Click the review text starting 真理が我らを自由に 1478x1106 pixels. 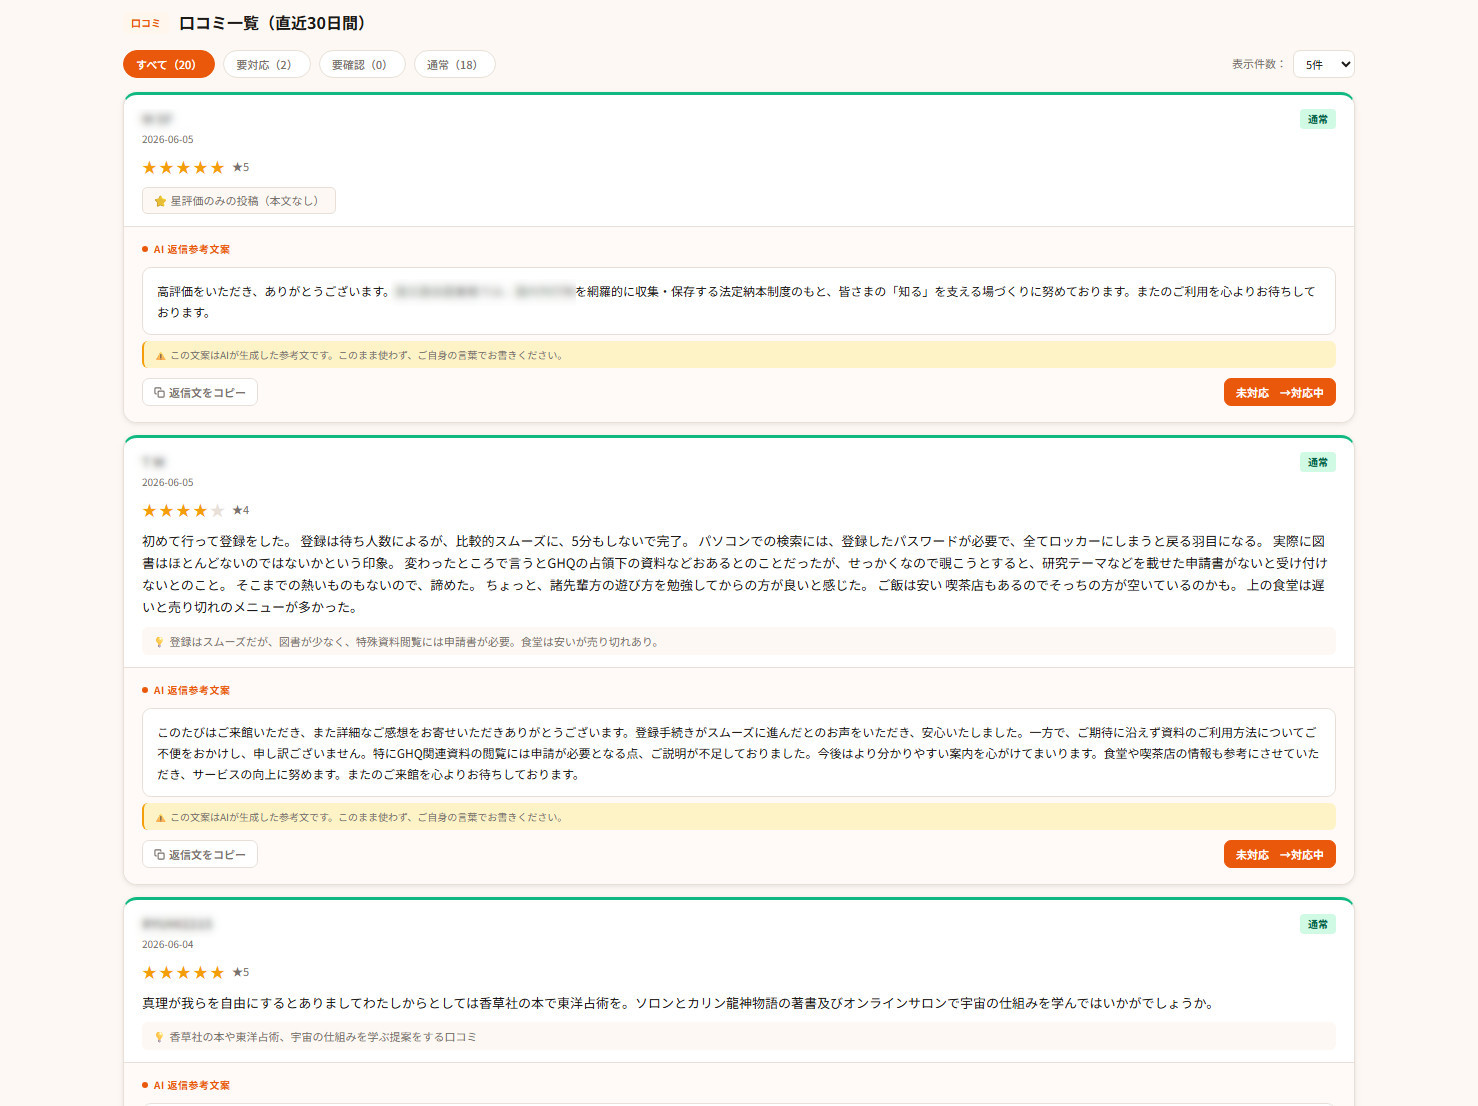coord(679,1003)
